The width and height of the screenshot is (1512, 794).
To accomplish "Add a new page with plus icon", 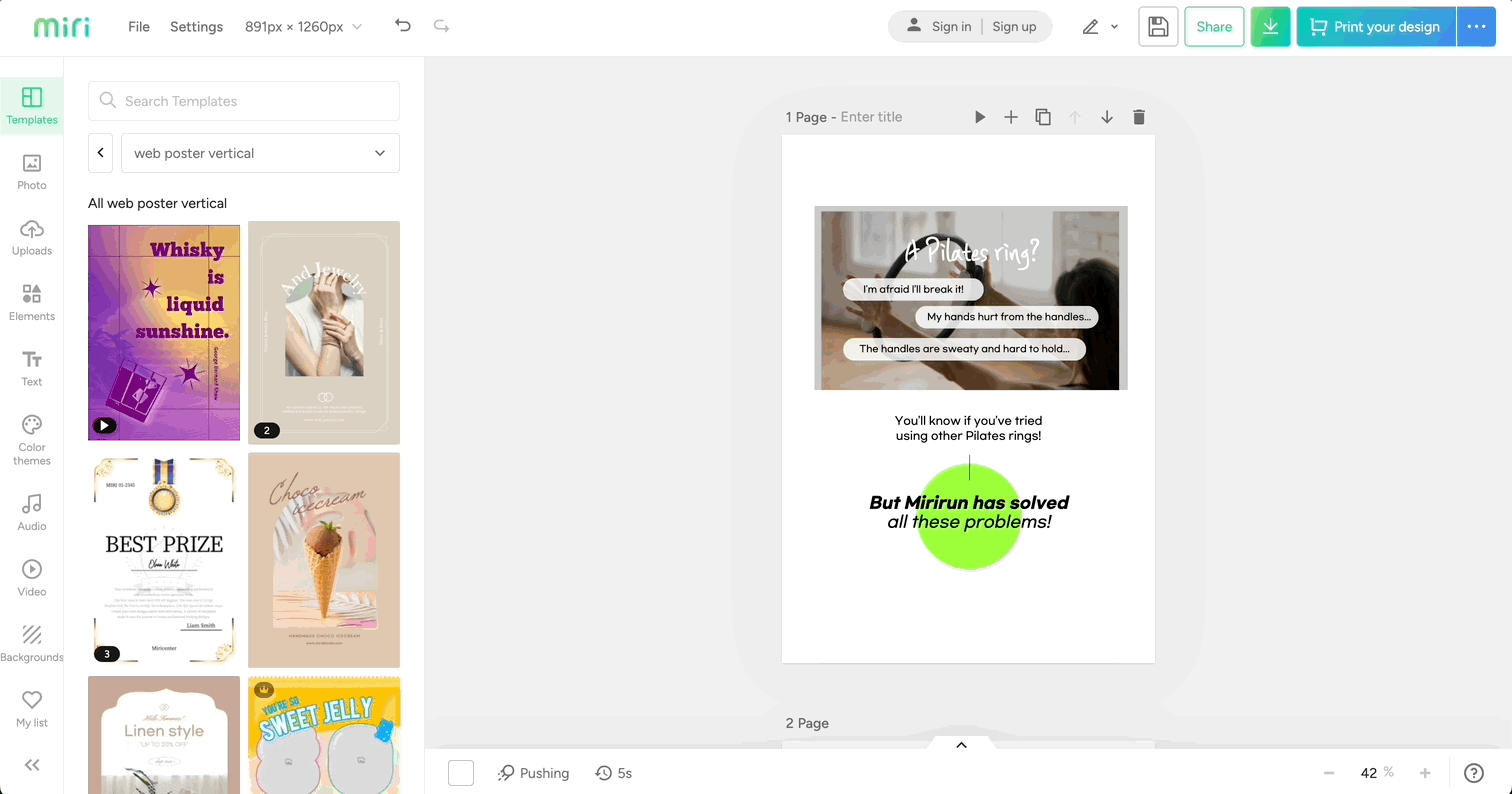I will tap(1011, 117).
